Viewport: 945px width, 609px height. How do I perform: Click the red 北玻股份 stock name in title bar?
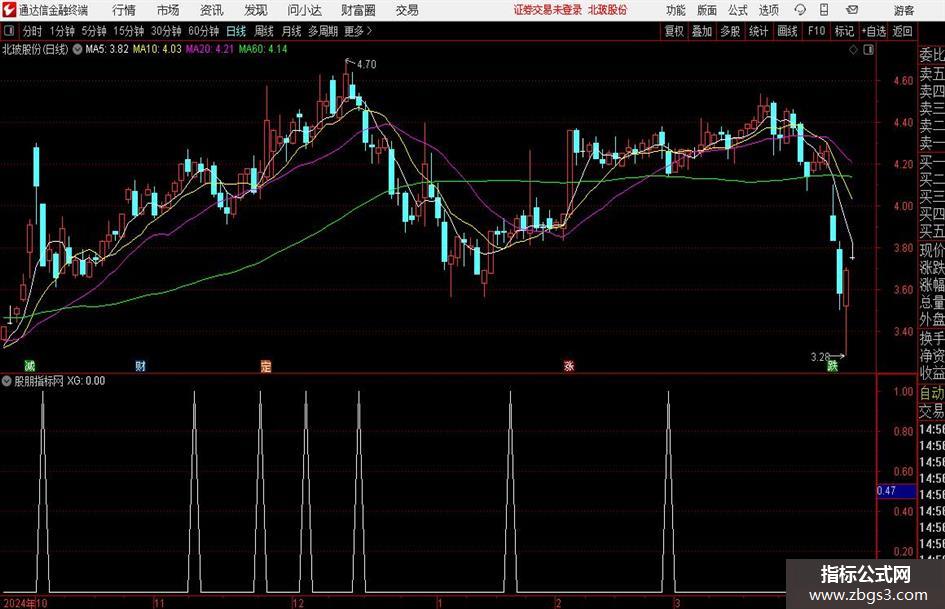[x=608, y=10]
